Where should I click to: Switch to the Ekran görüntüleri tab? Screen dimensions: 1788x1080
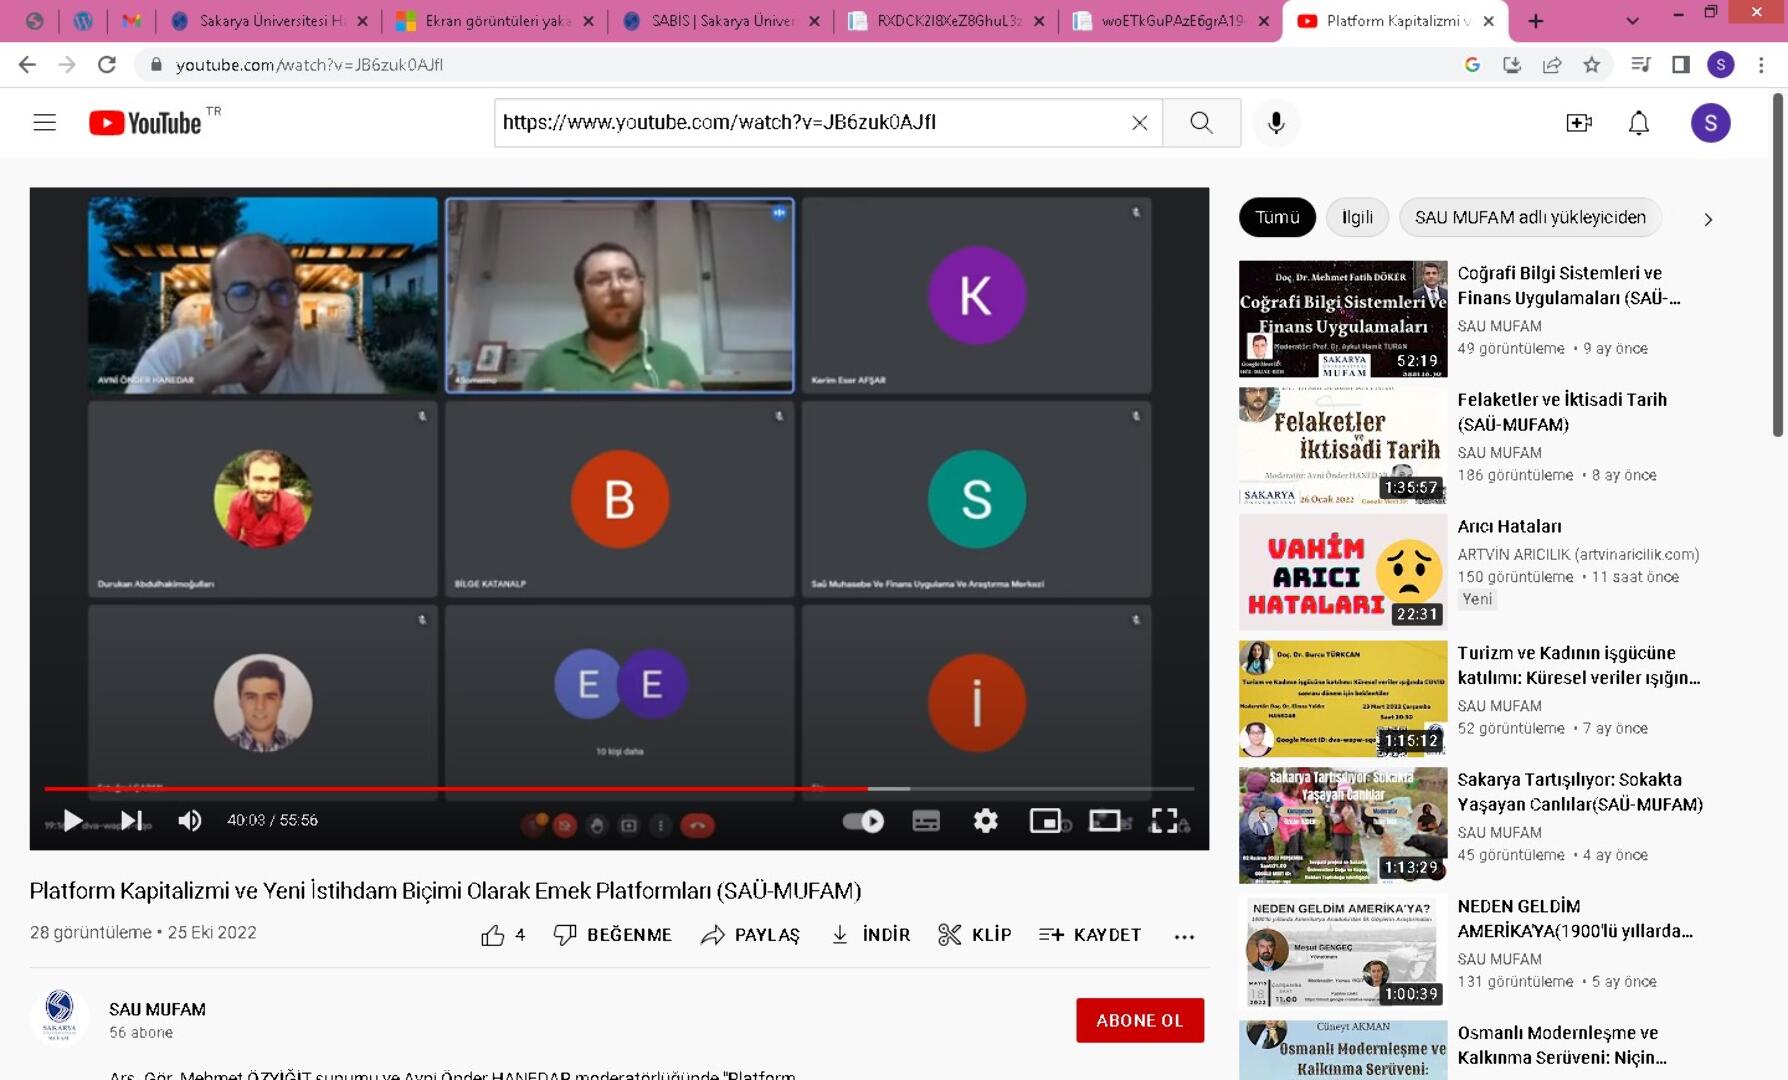coord(495,21)
